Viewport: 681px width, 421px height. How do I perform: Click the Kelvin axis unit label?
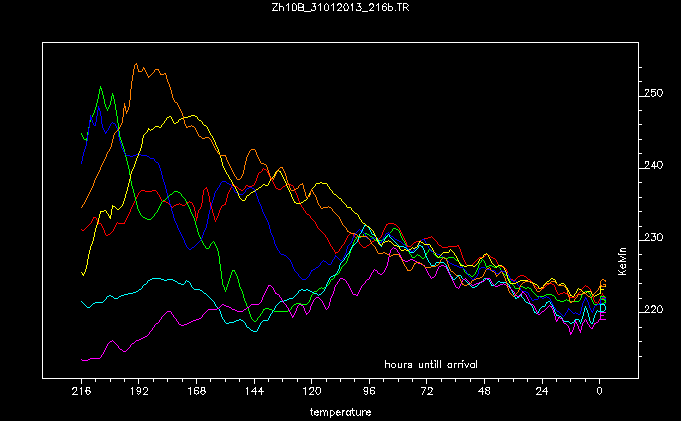point(622,261)
